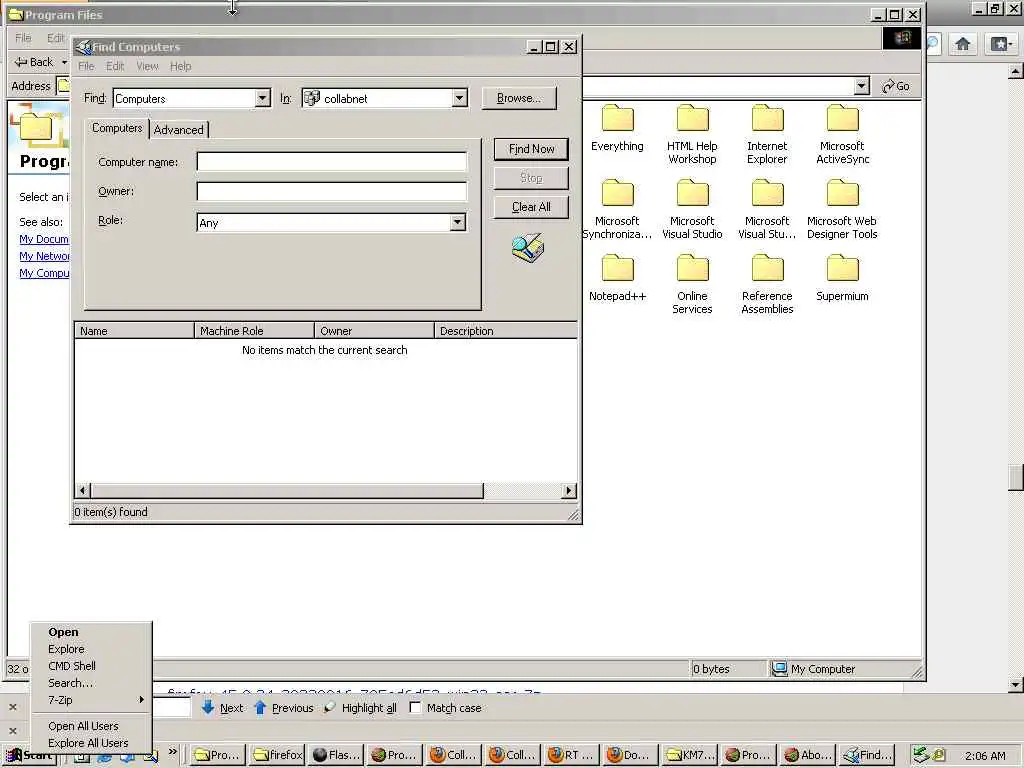Open the Back button history dropdown arrow
Image resolution: width=1024 pixels, height=768 pixels.
point(64,62)
